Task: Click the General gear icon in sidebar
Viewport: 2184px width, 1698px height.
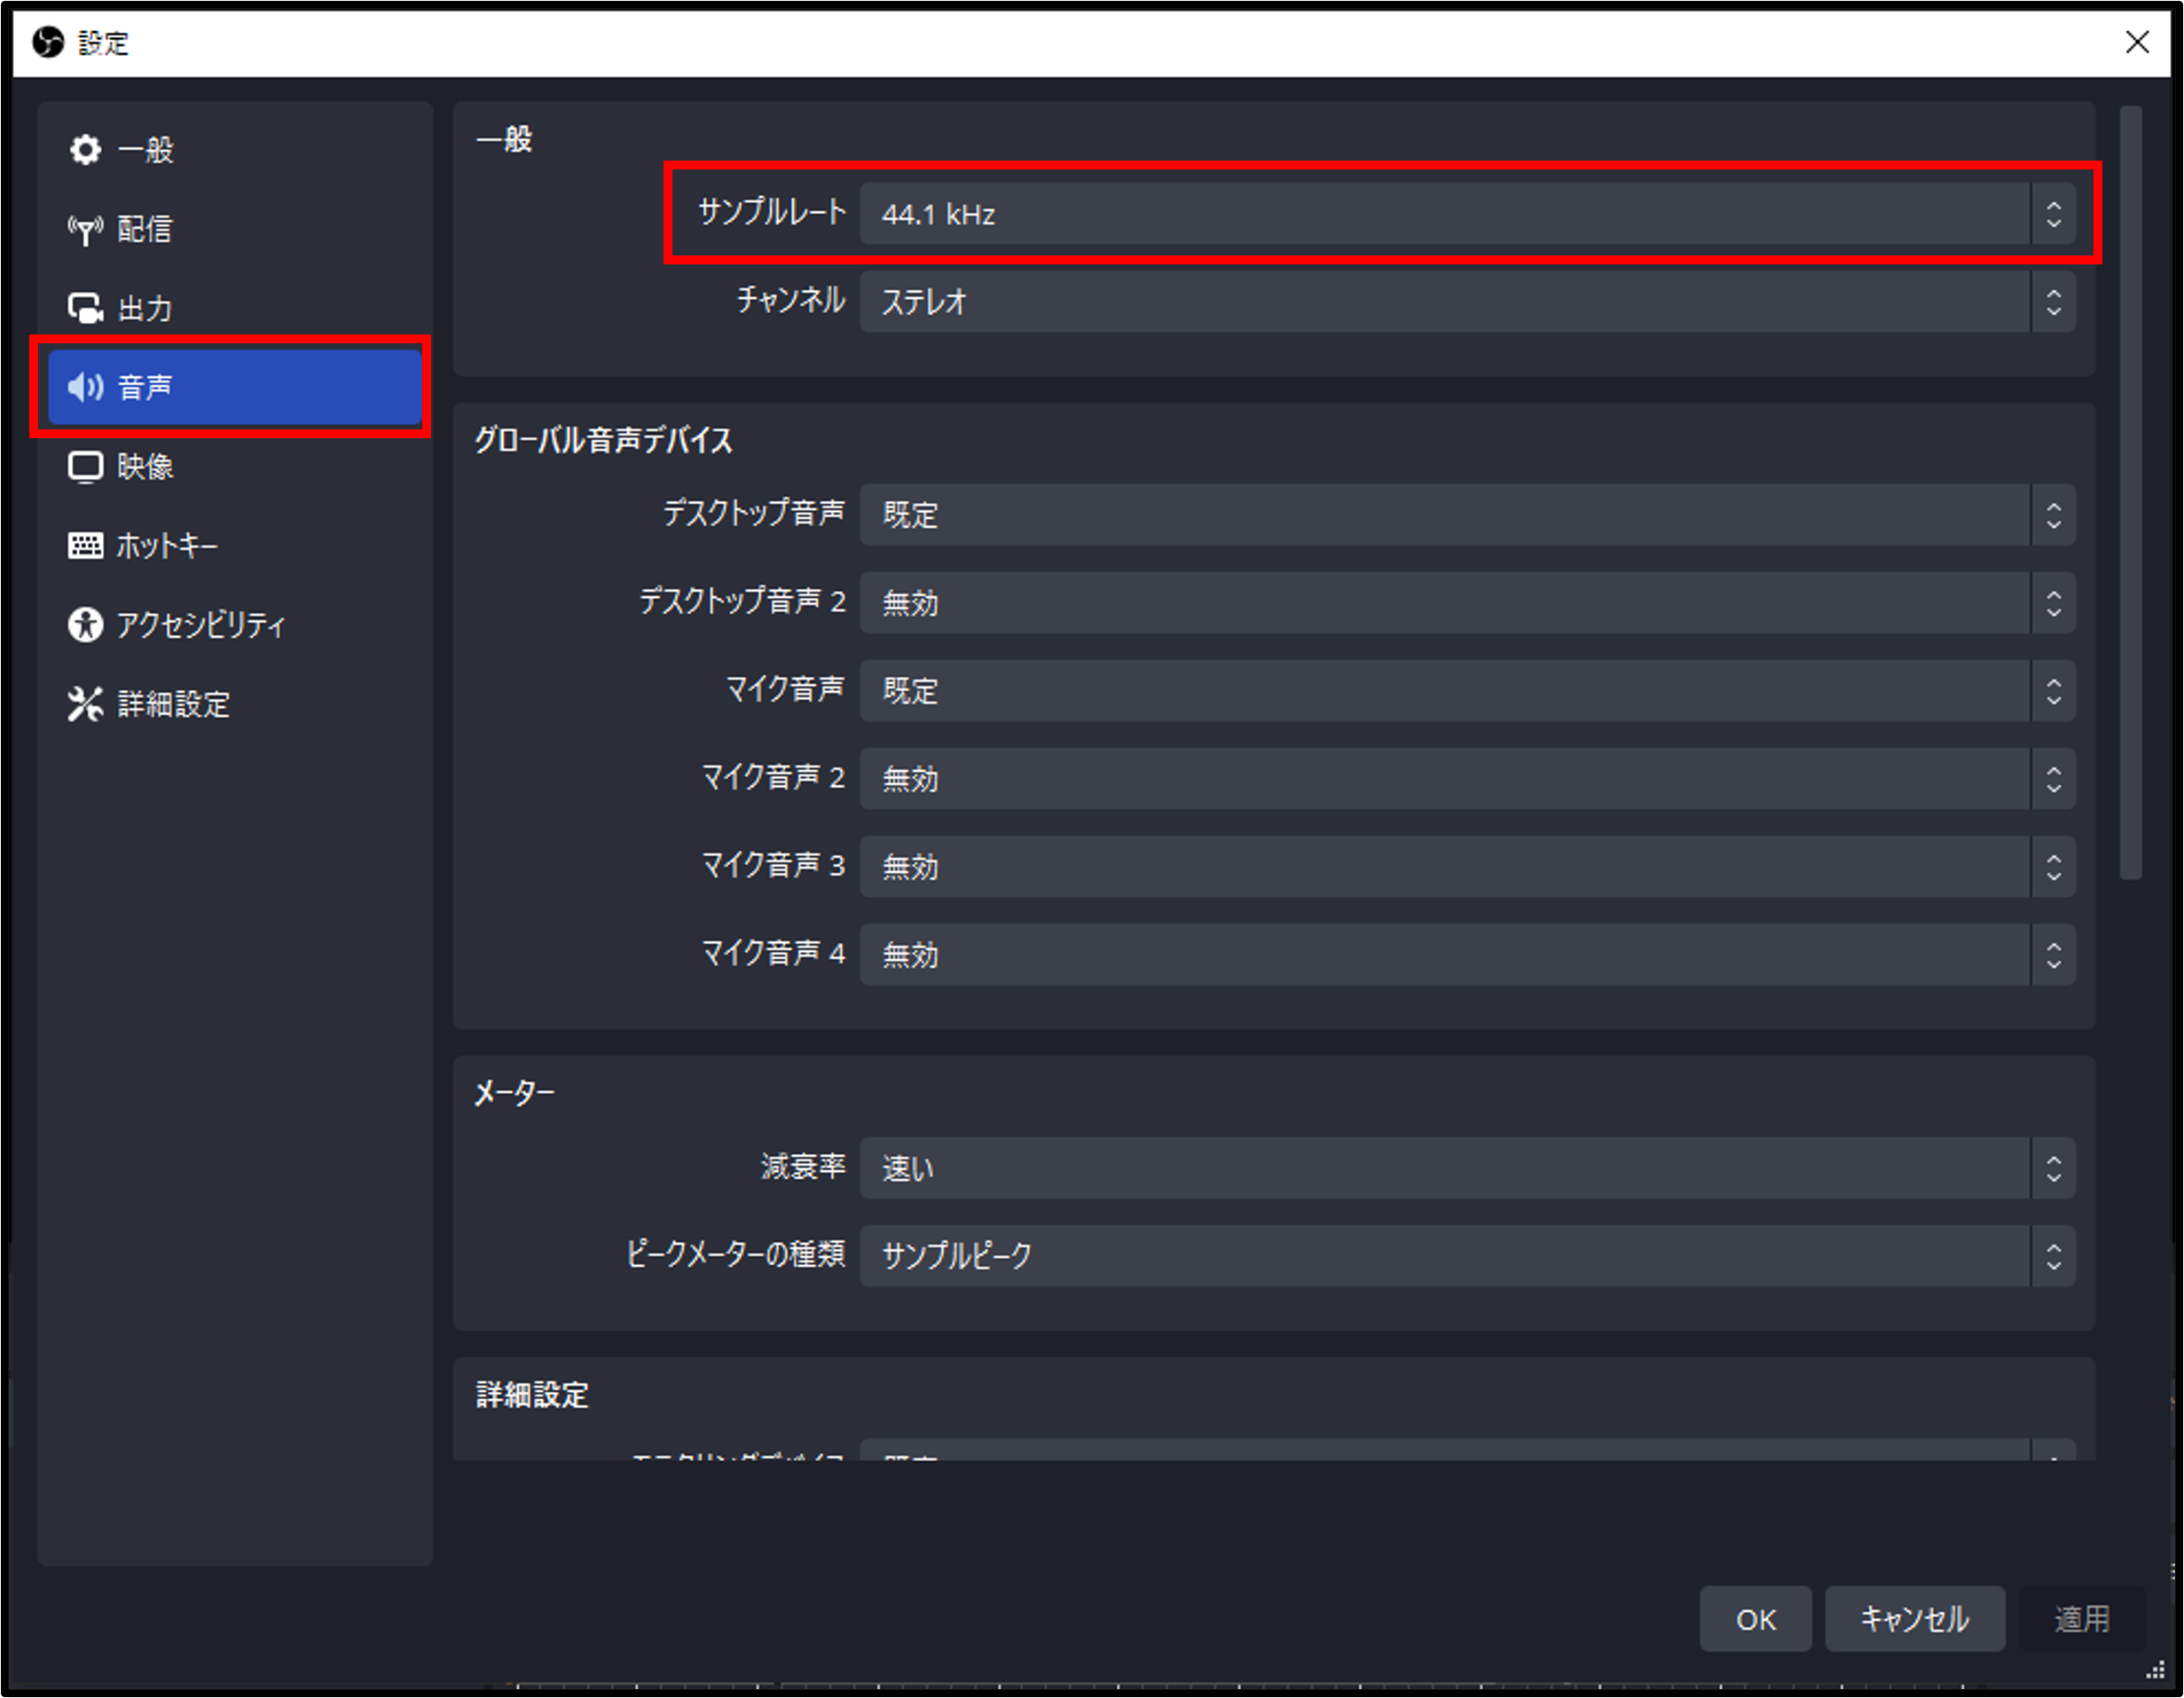Action: click(x=85, y=150)
